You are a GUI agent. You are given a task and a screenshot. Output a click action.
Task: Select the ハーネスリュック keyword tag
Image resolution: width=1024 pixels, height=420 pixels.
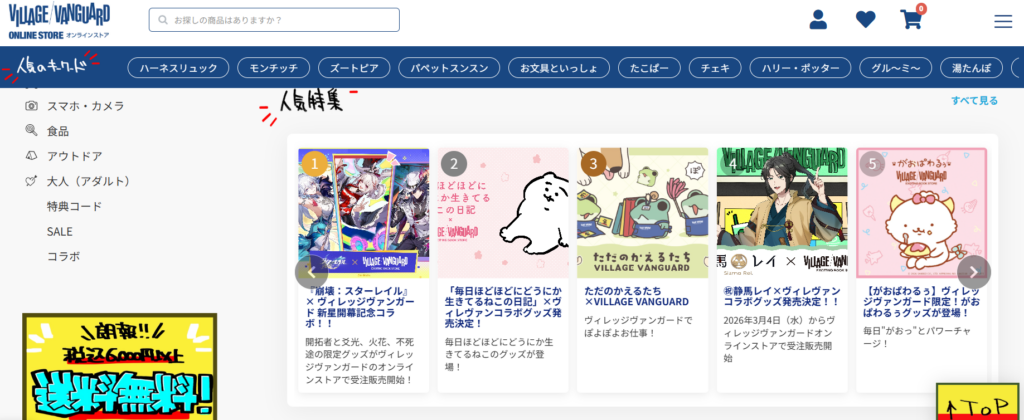(178, 67)
